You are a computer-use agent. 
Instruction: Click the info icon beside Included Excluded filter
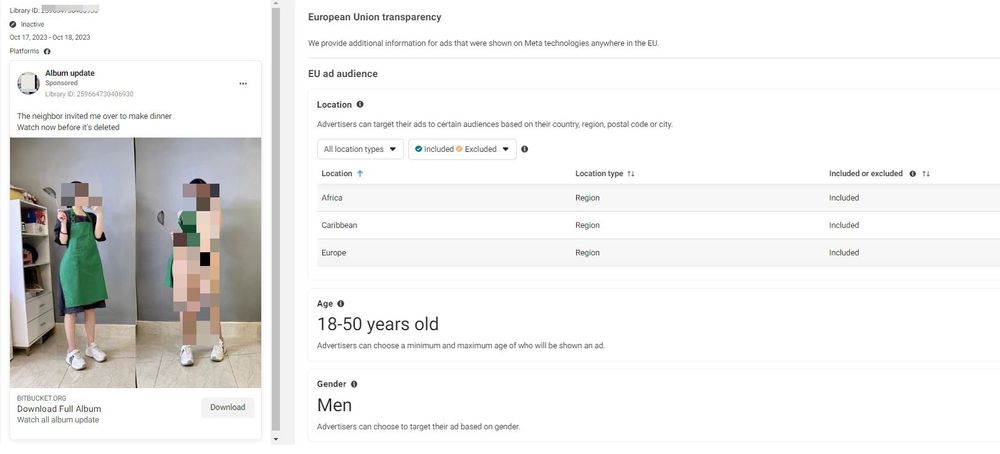point(525,149)
